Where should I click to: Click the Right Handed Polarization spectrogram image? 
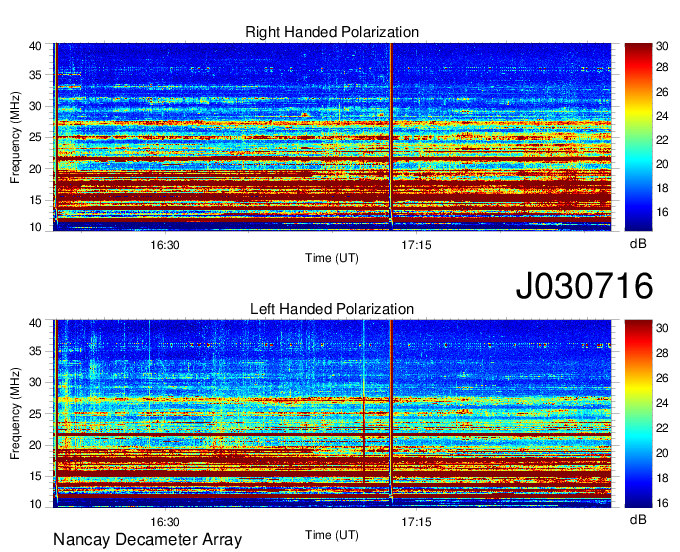(x=332, y=137)
